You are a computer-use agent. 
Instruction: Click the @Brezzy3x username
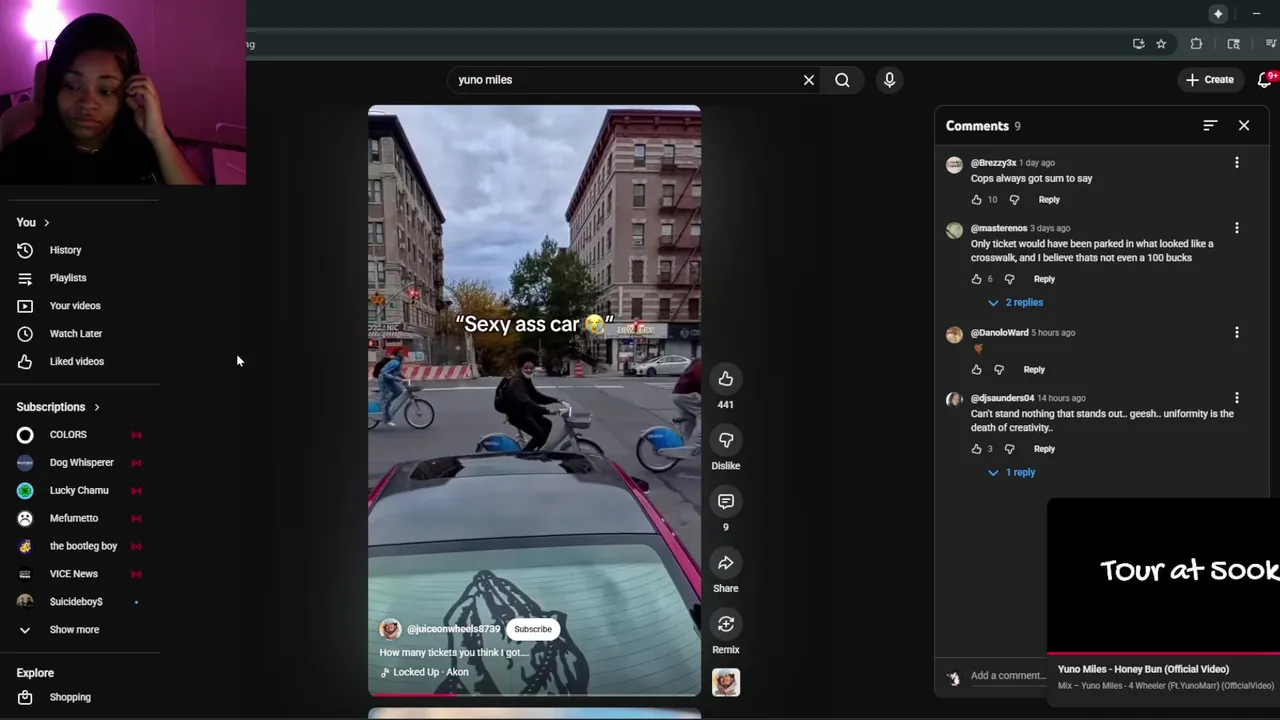coord(993,163)
